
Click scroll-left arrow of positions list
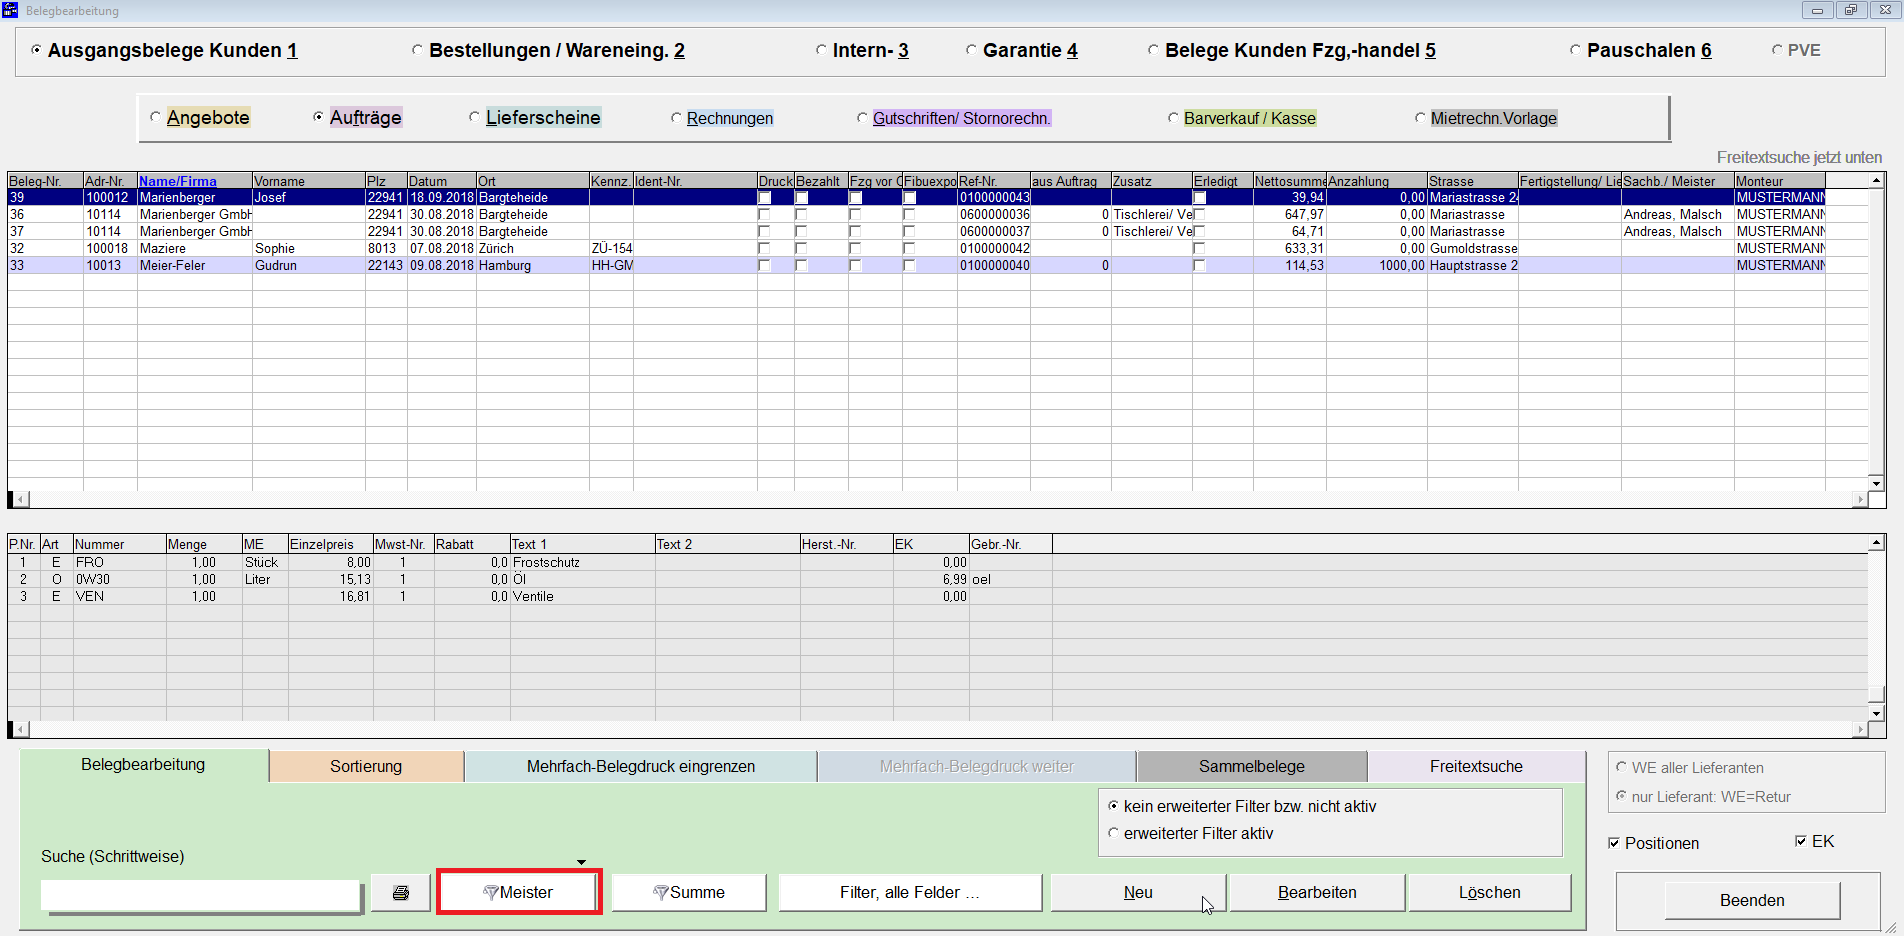(19, 729)
